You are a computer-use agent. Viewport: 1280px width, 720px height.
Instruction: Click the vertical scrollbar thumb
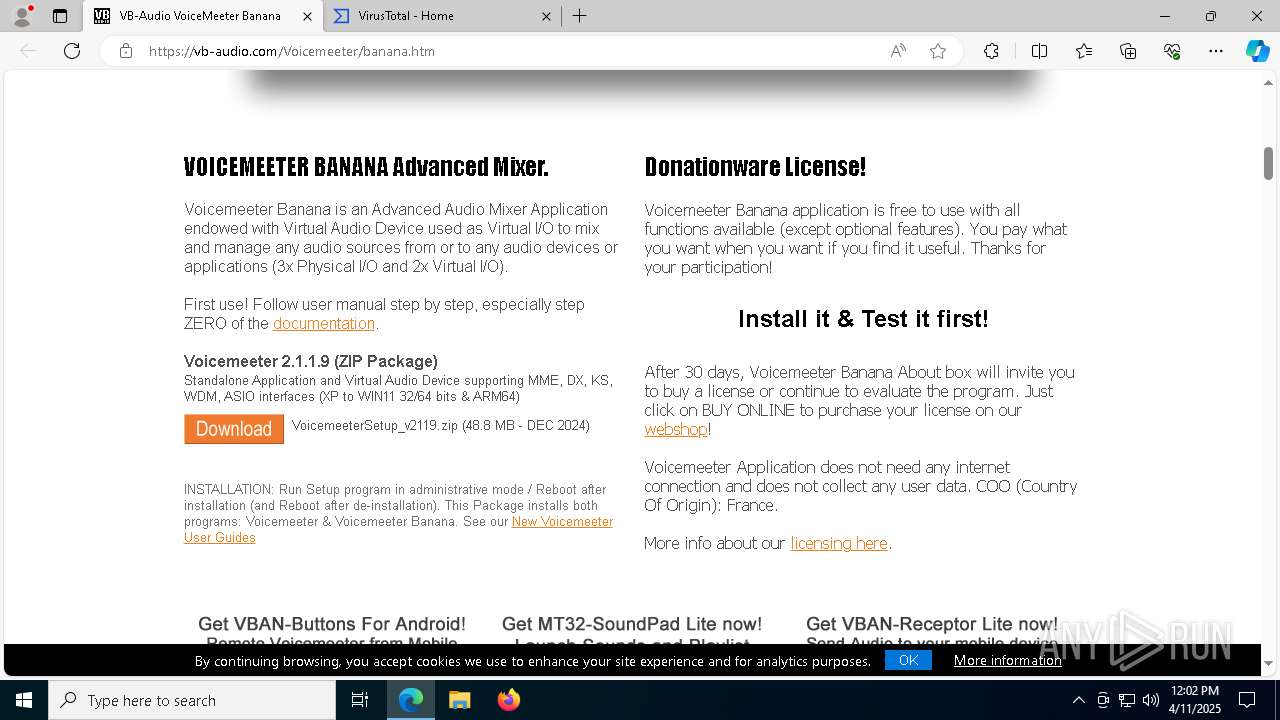pos(1268,163)
